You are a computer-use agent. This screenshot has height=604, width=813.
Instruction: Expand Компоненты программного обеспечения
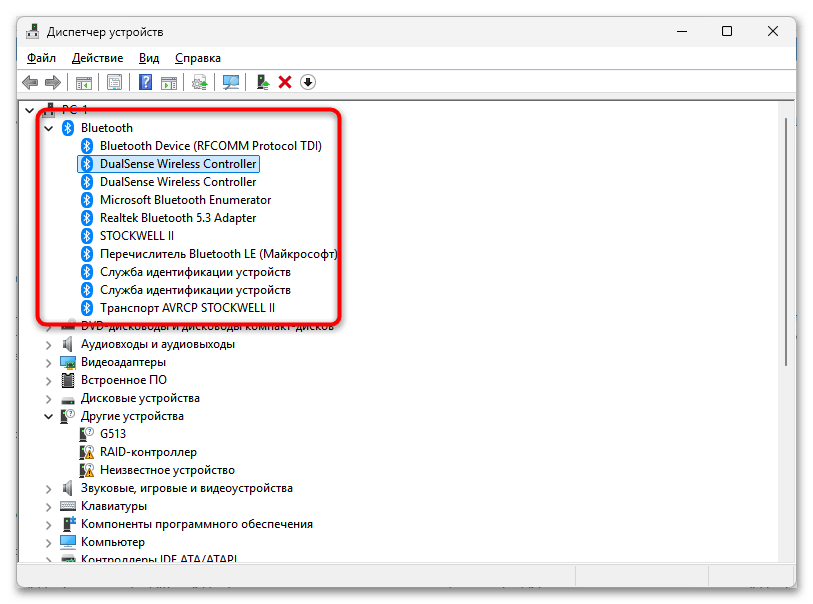(x=49, y=525)
